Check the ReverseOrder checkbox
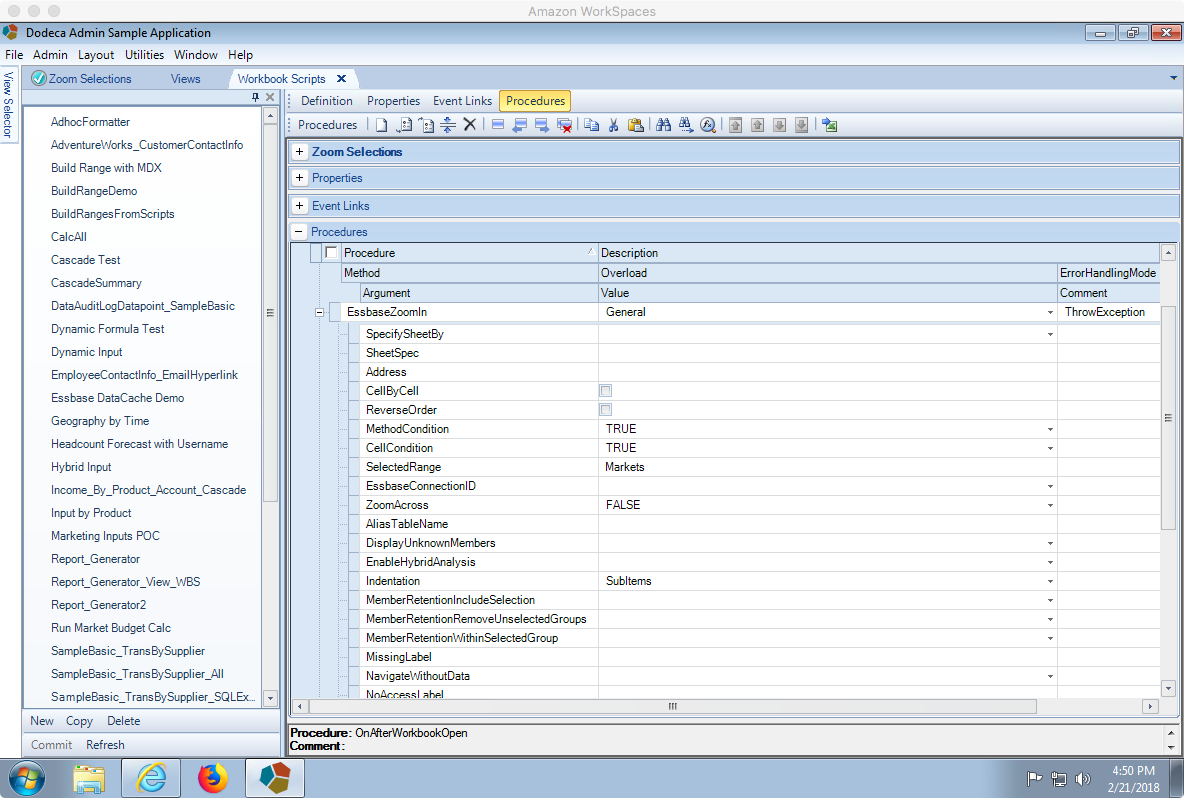Viewport: 1184px width, 798px height. (606, 409)
